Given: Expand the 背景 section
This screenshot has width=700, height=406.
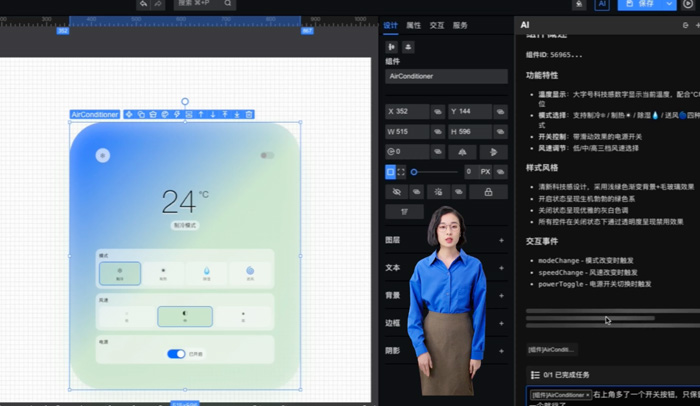Looking at the screenshot, I should pyautogui.click(x=501, y=295).
